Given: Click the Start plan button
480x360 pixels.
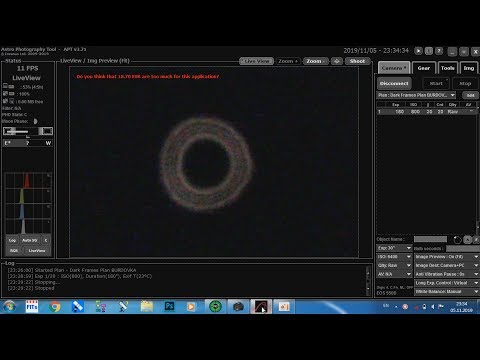Looking at the screenshot, I should pos(436,84).
